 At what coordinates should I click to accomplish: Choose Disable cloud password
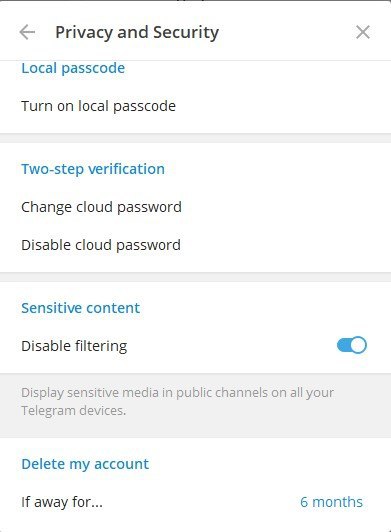pyautogui.click(x=196, y=245)
